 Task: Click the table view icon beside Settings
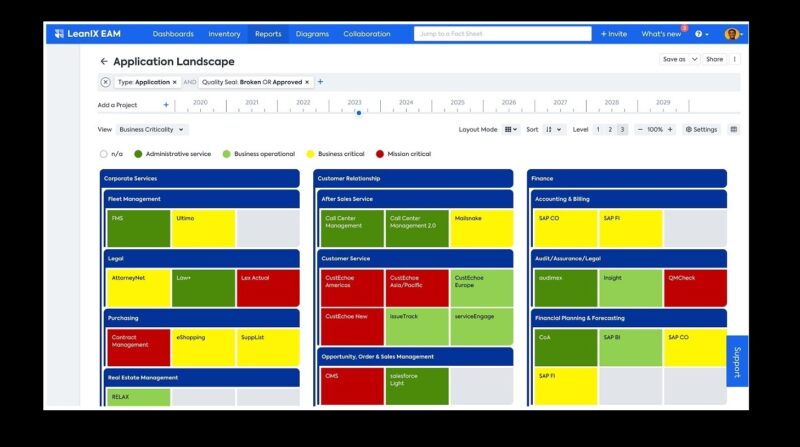click(734, 129)
